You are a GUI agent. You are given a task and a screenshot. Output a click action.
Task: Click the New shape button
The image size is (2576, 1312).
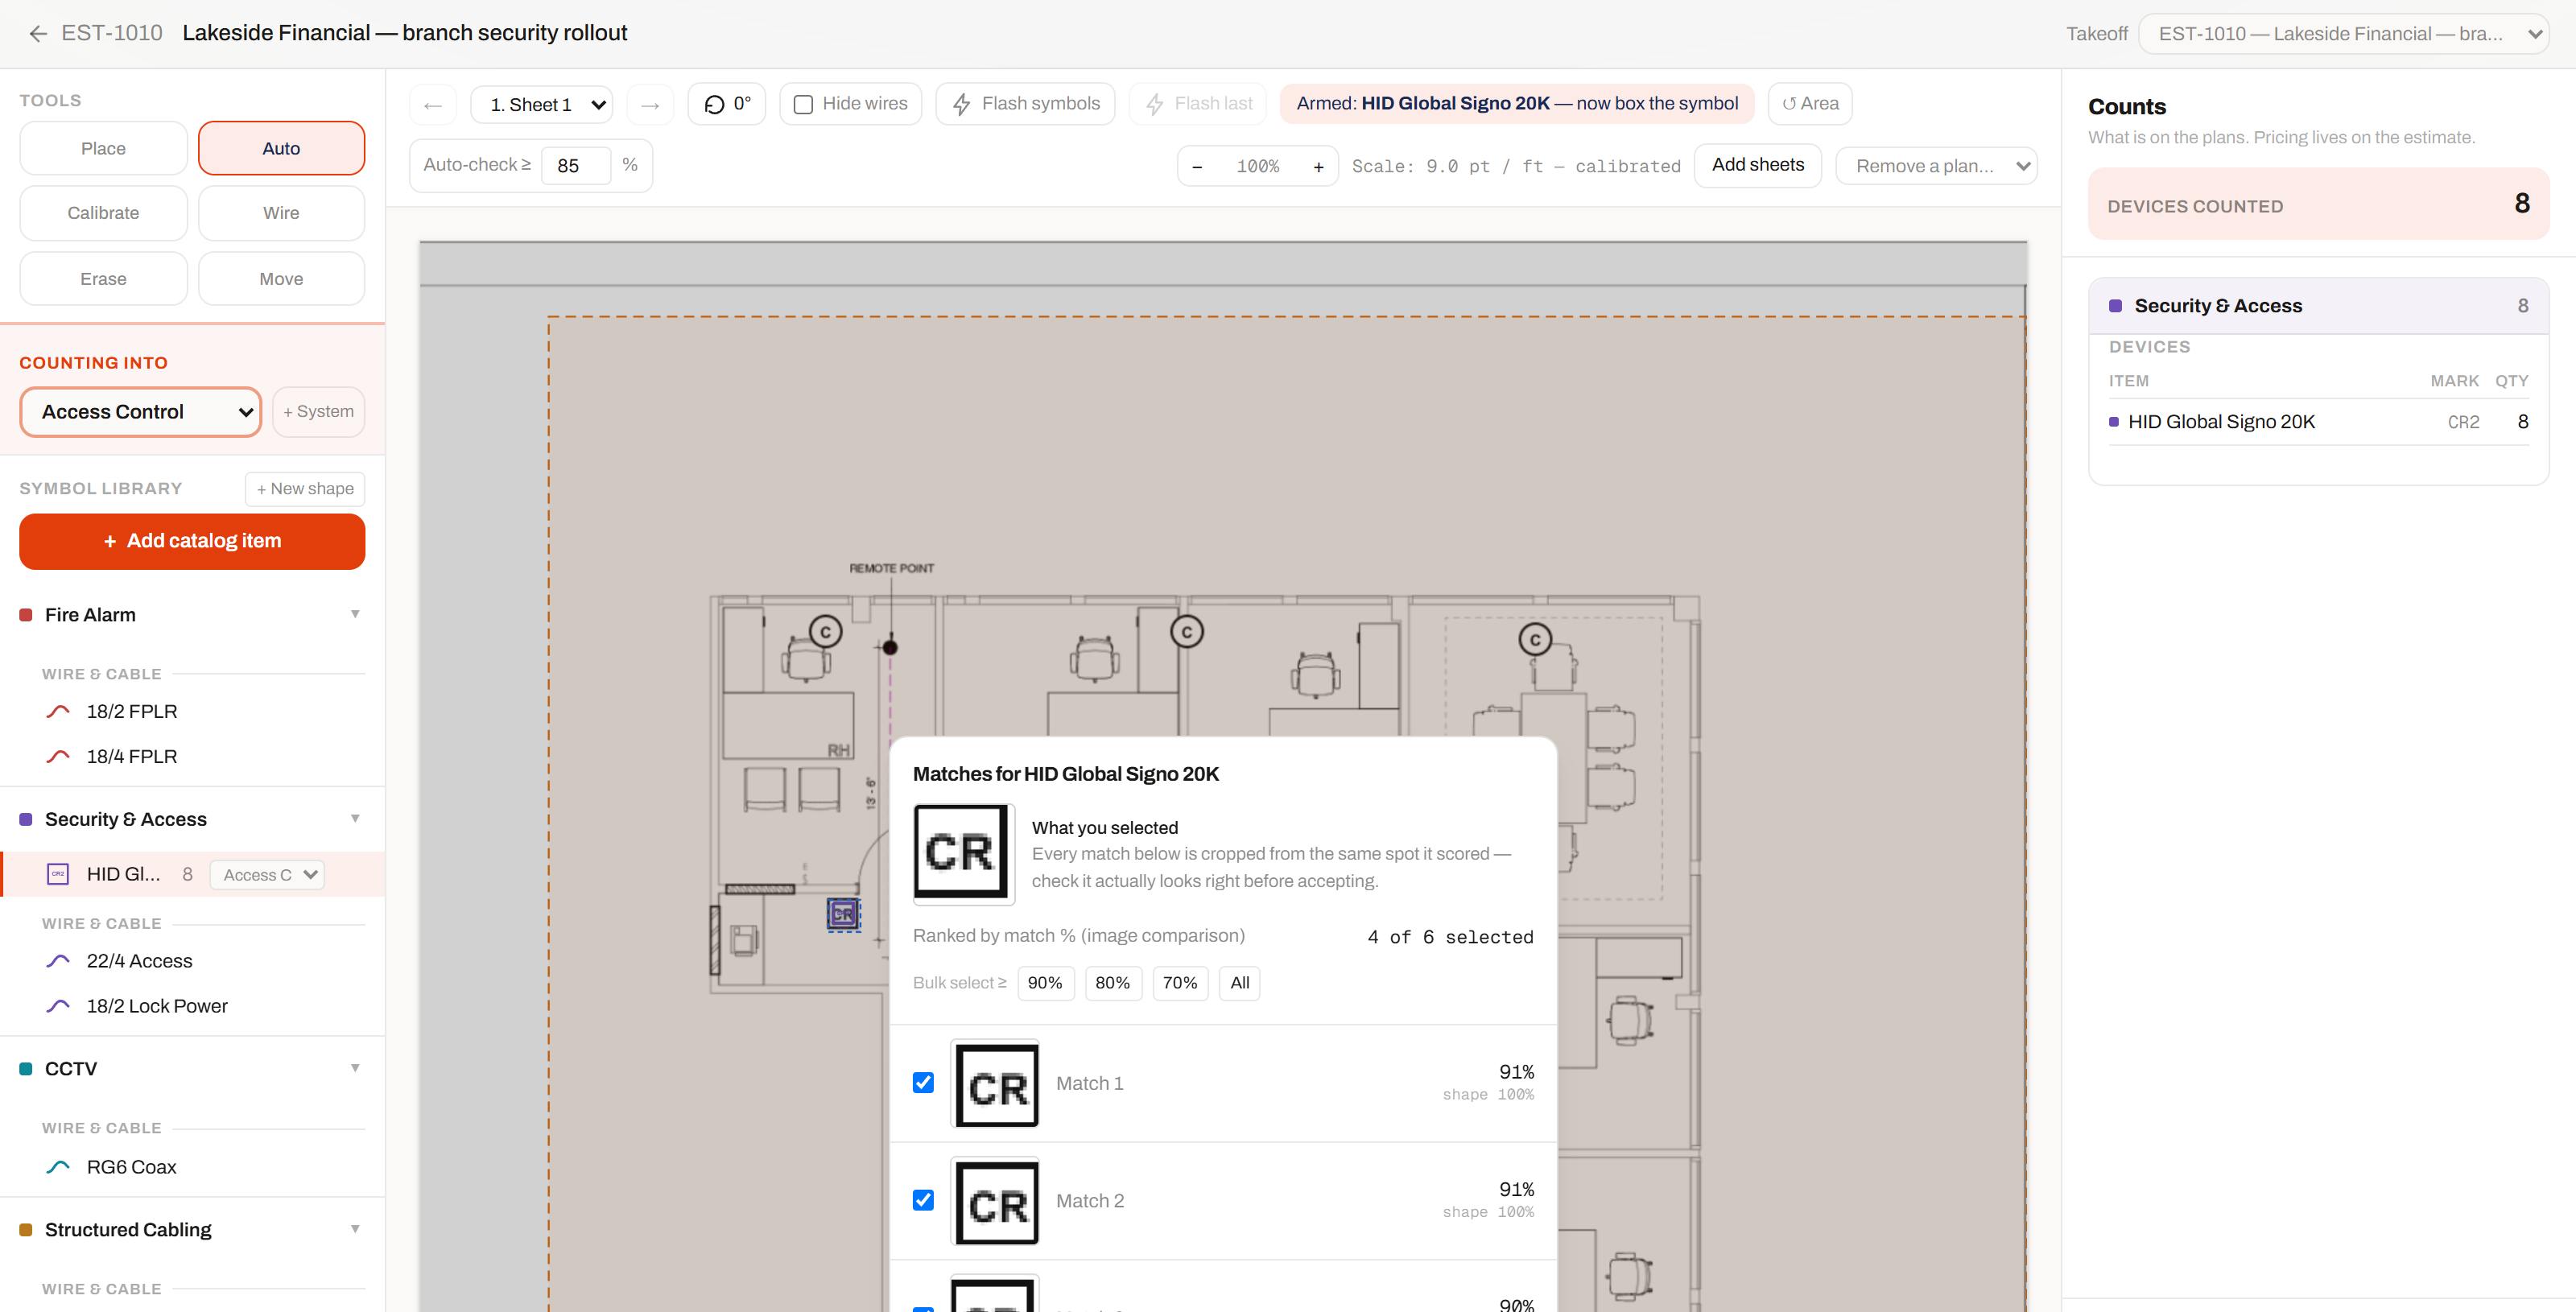[x=305, y=489]
